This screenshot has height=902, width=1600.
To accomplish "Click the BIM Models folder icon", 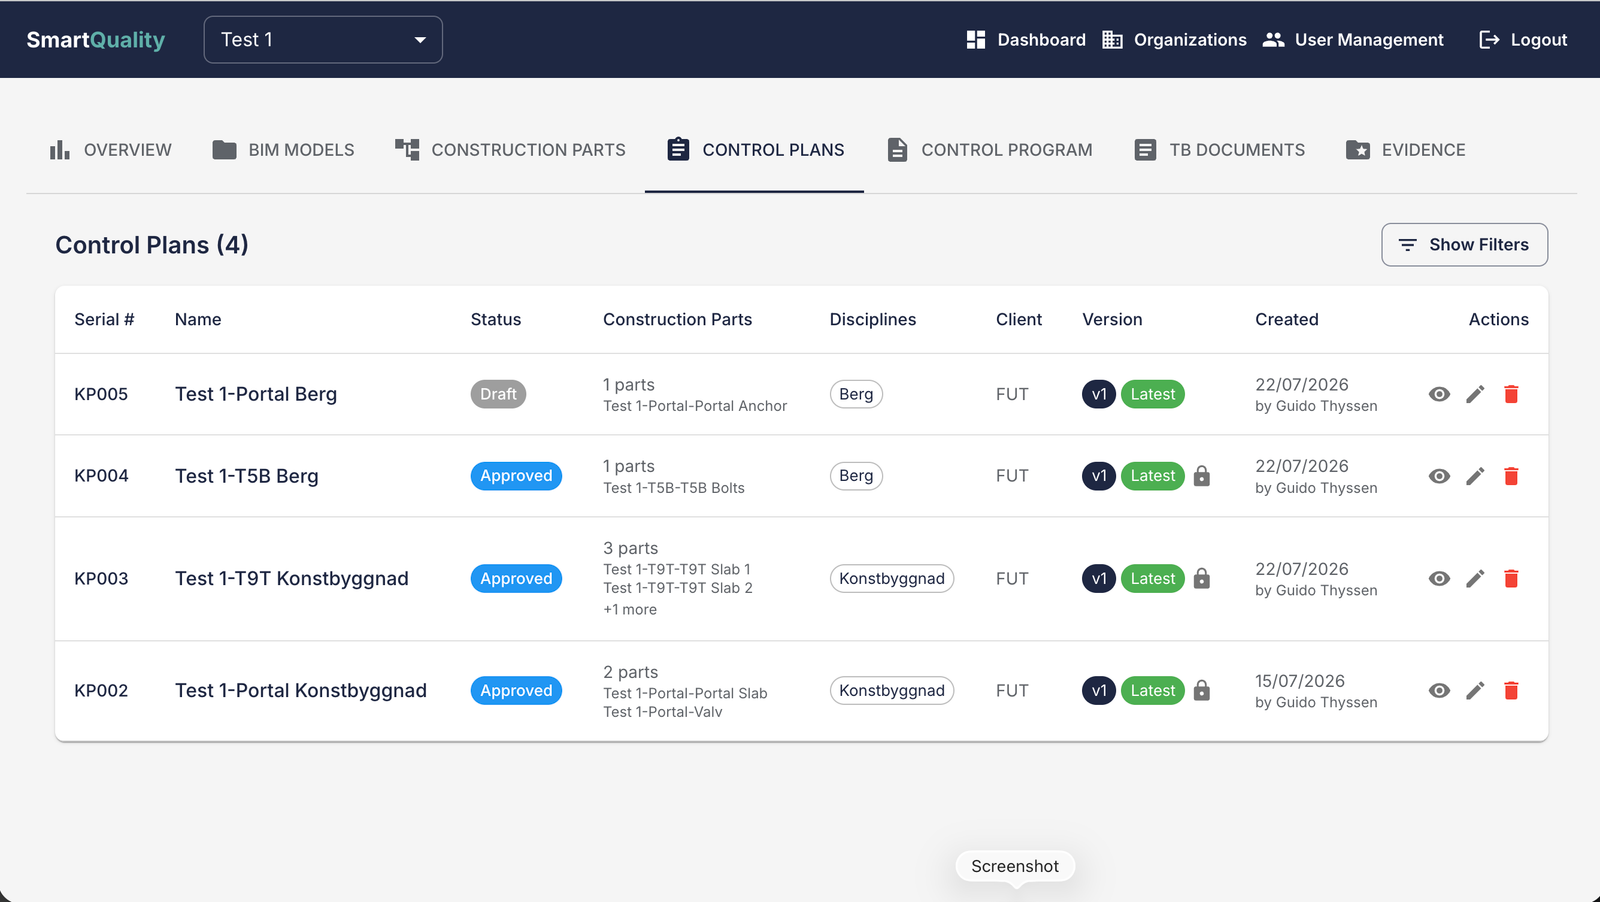I will [x=224, y=150].
